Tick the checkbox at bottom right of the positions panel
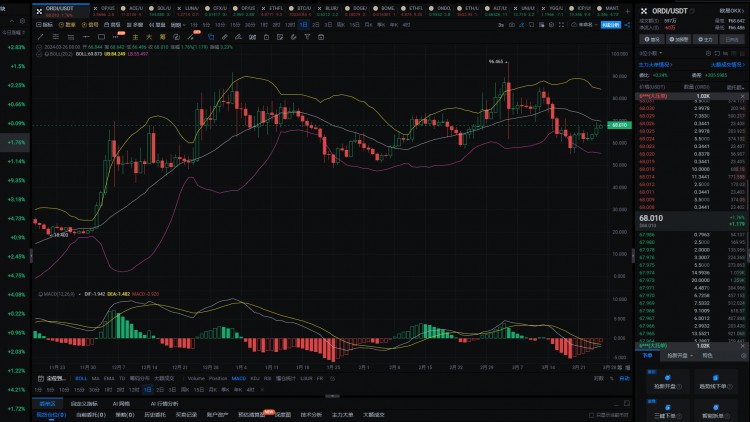Screen dimensions: 750x422 coord(592,415)
